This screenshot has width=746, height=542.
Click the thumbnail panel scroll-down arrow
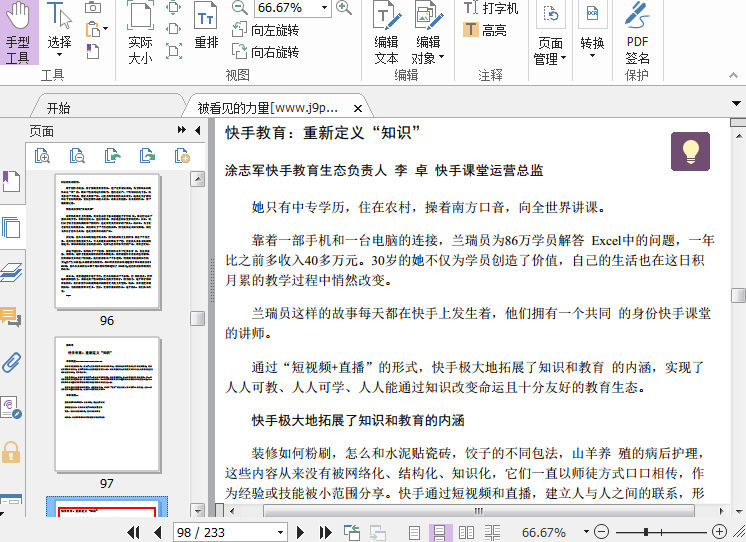(197, 510)
